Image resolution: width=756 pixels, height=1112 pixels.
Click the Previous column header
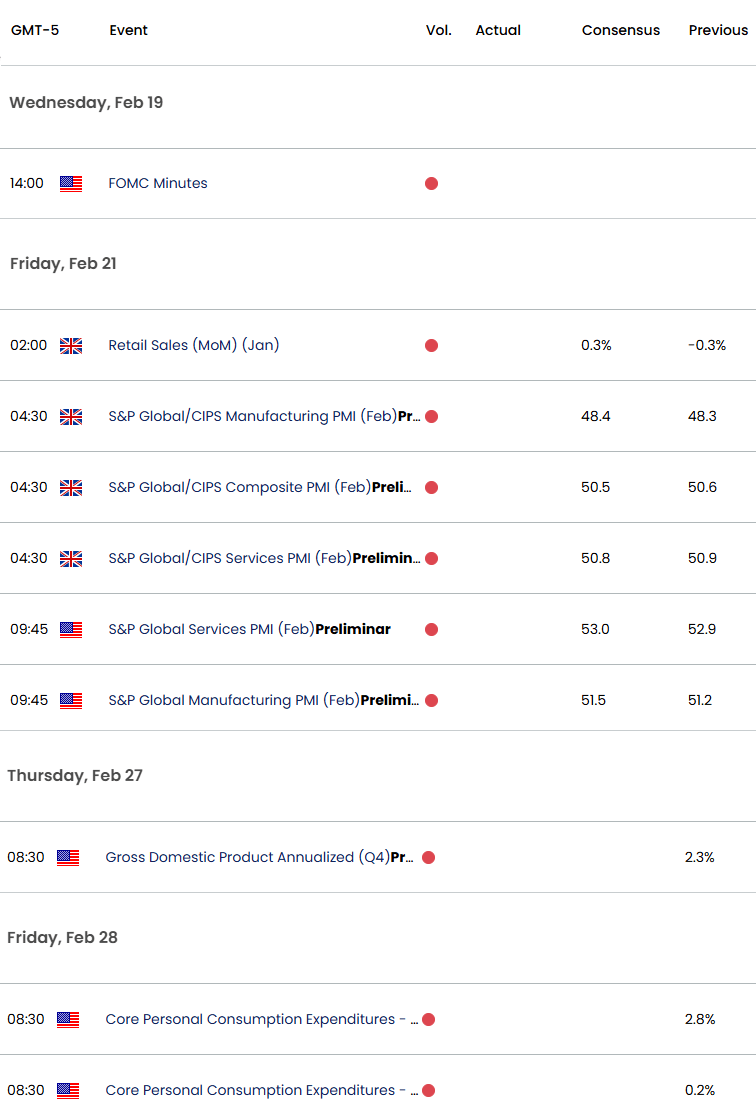point(718,30)
